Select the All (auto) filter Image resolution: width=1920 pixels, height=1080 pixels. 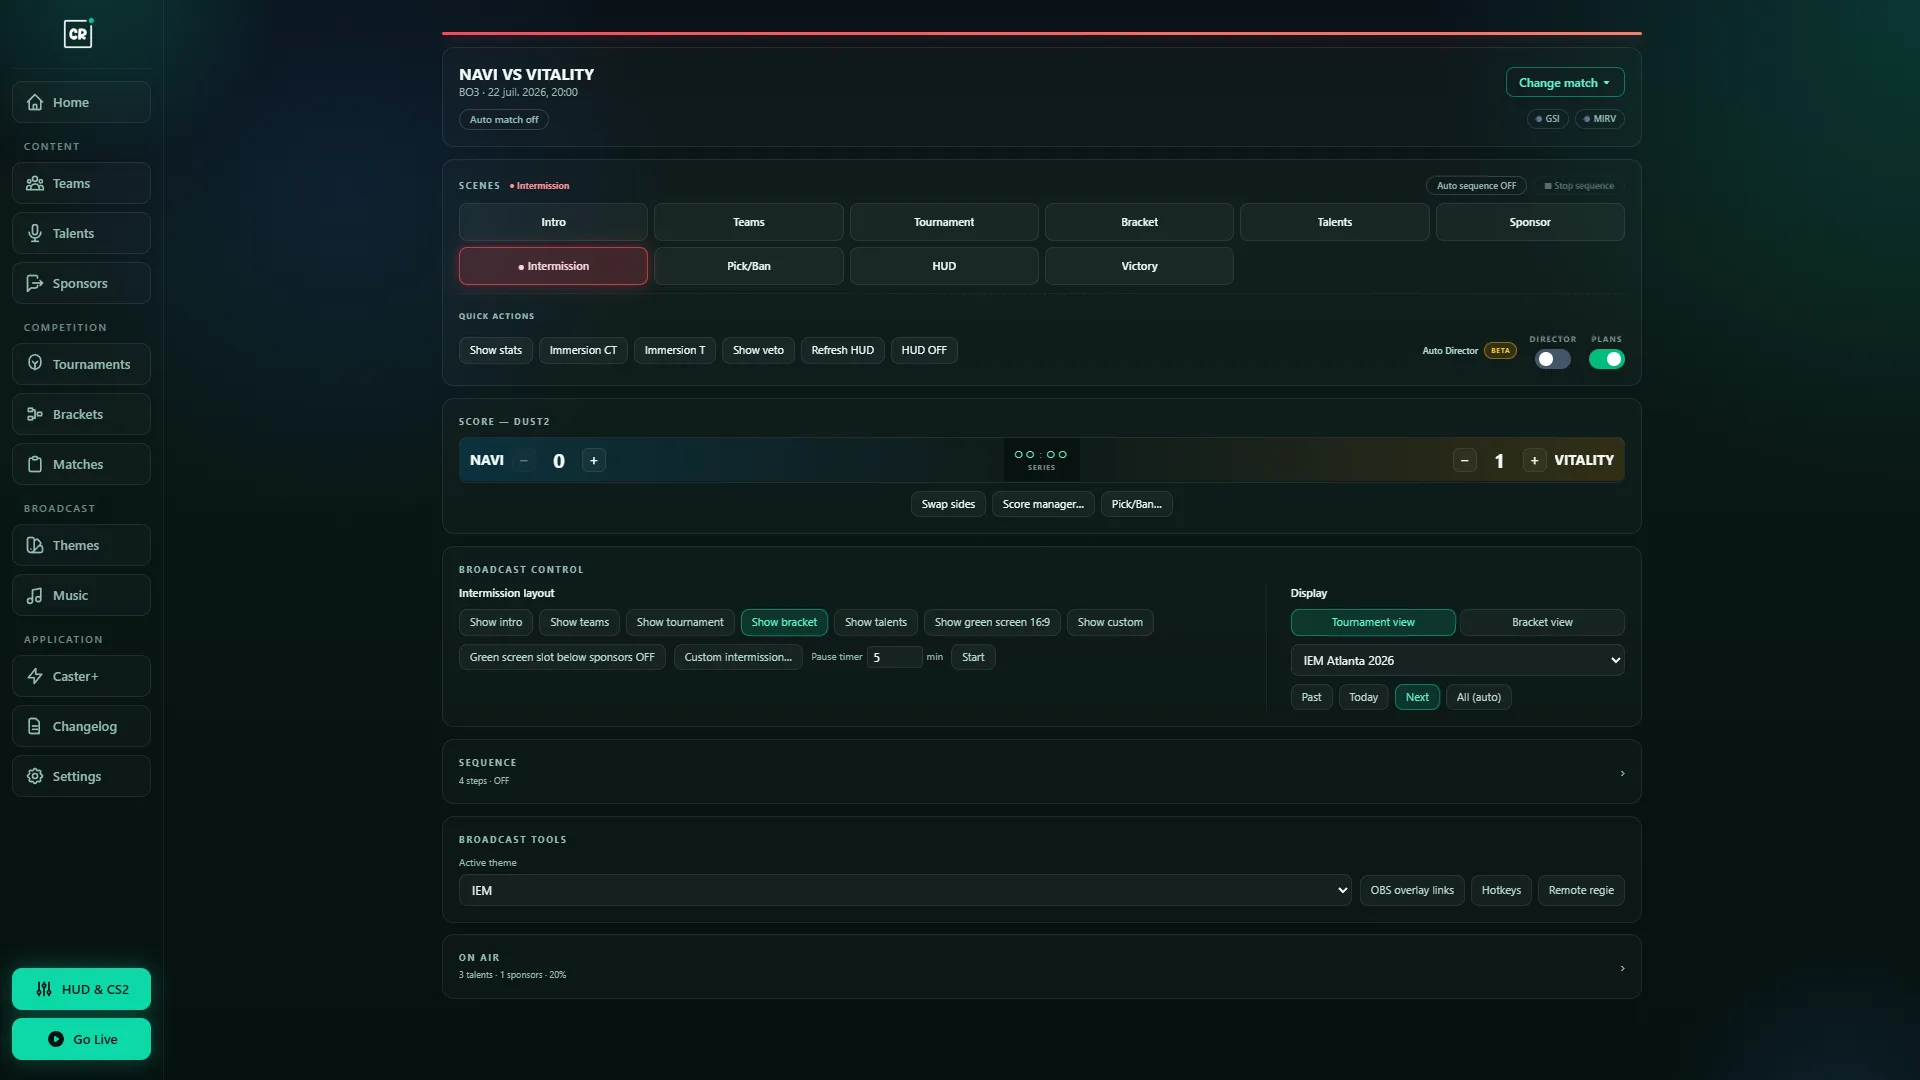click(x=1478, y=697)
